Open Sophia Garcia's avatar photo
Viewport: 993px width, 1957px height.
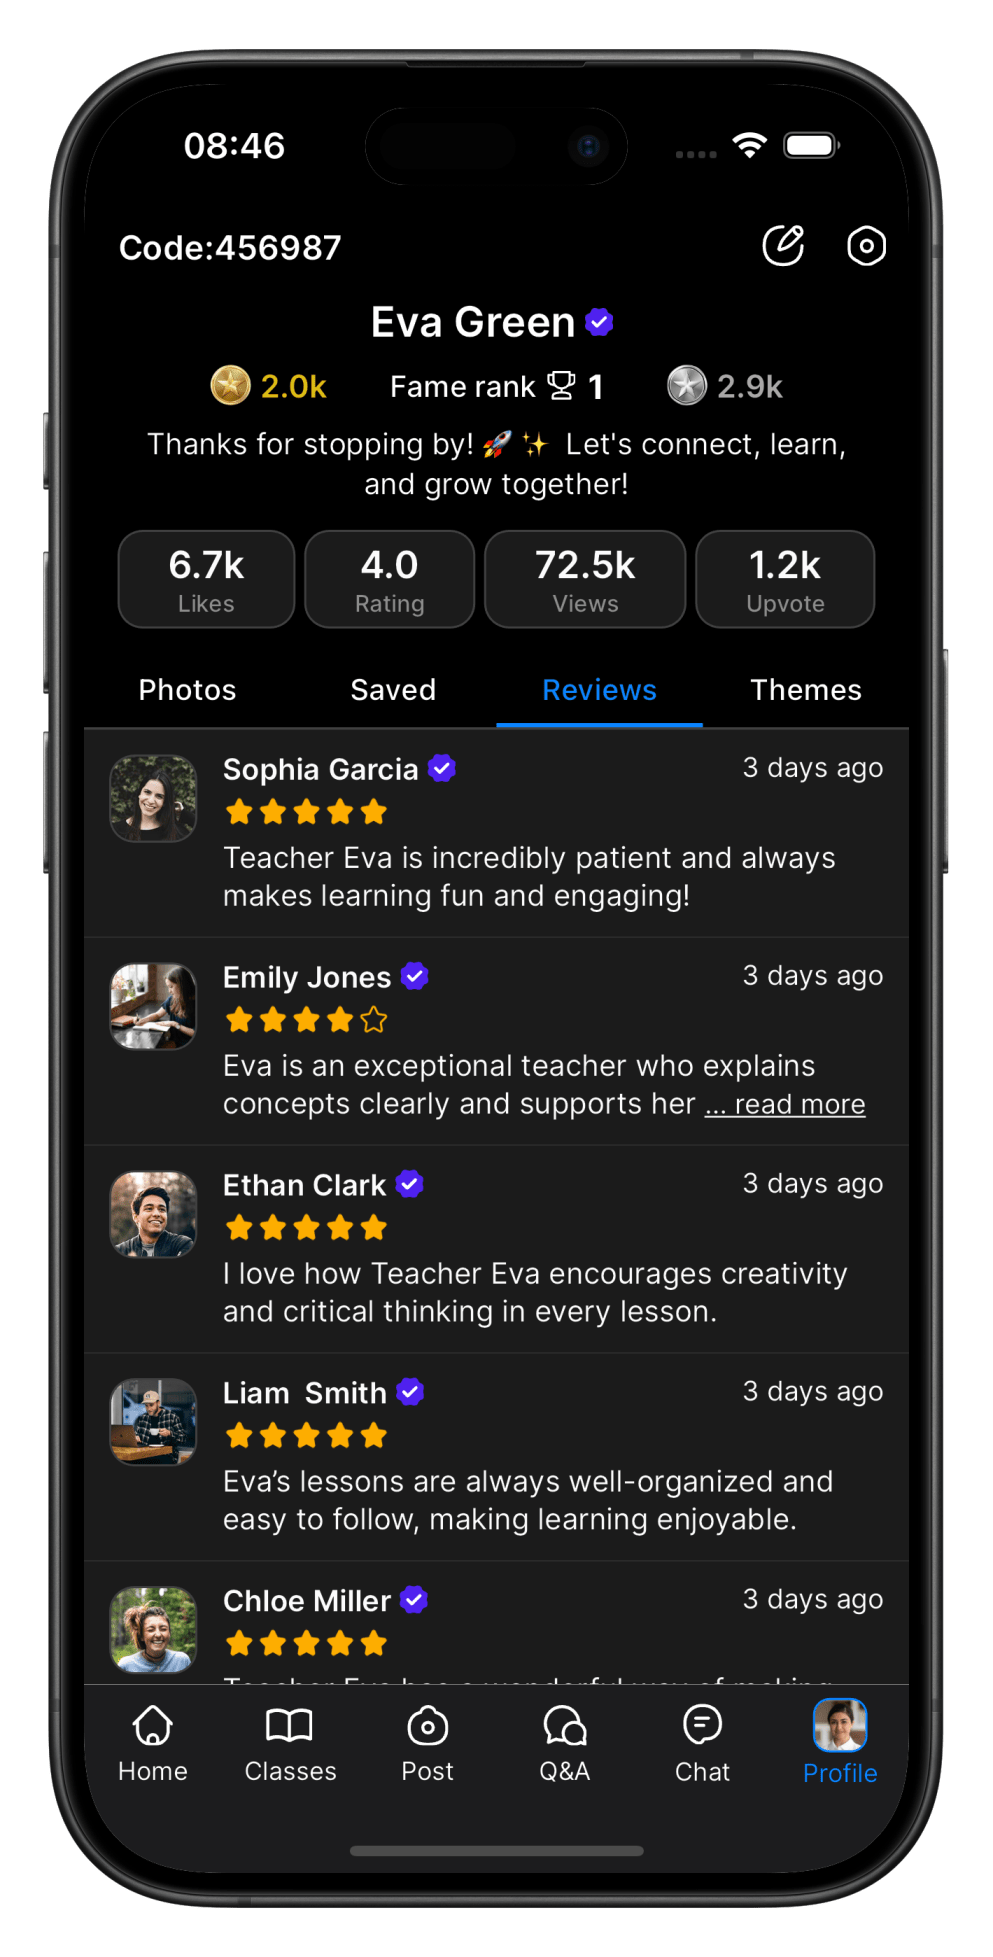153,798
